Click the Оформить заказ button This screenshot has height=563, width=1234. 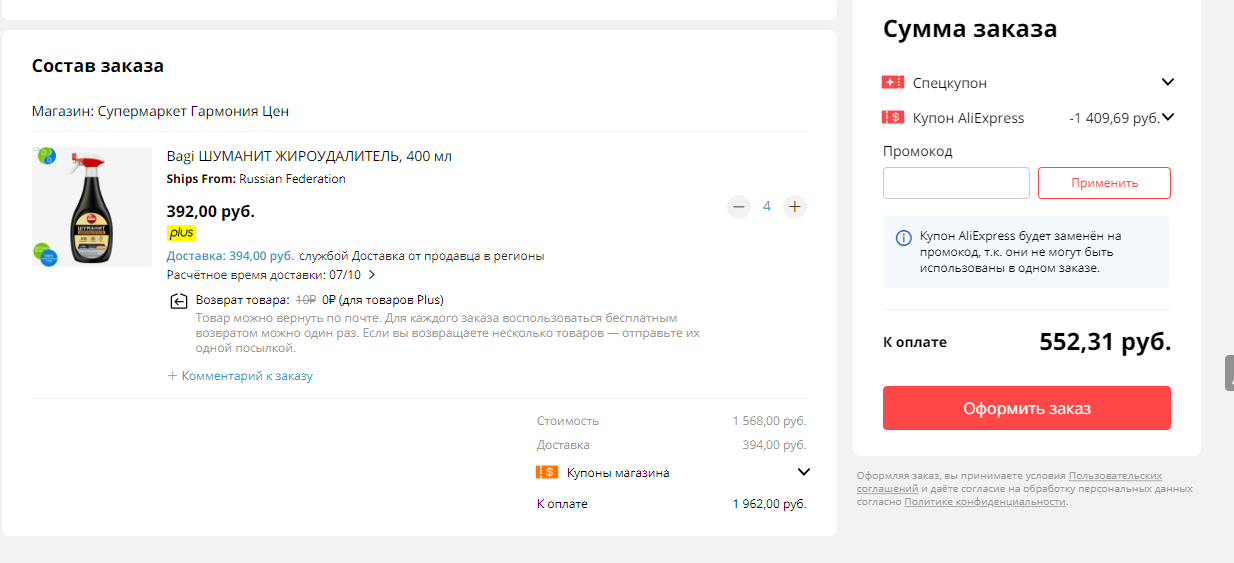click(1027, 408)
